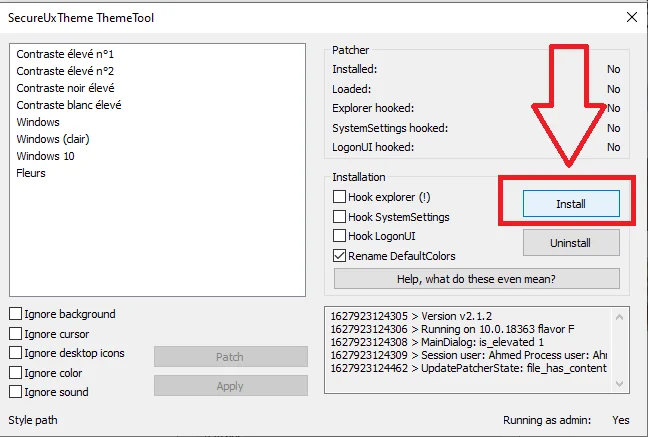Toggle the Hook LogonUI checkbox
Screen dimensions: 648x437
tap(340, 236)
